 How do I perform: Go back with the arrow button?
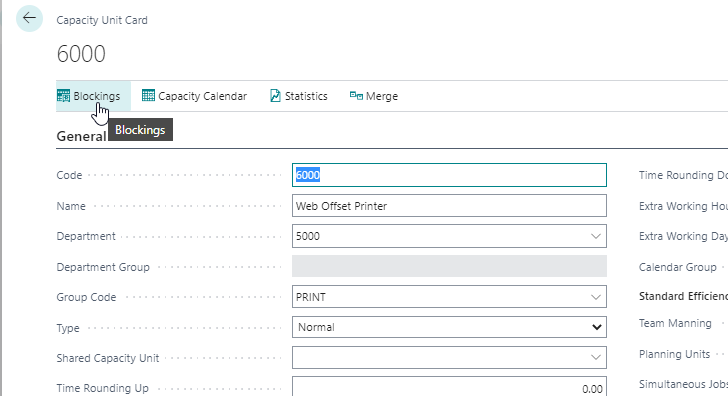coord(29,19)
